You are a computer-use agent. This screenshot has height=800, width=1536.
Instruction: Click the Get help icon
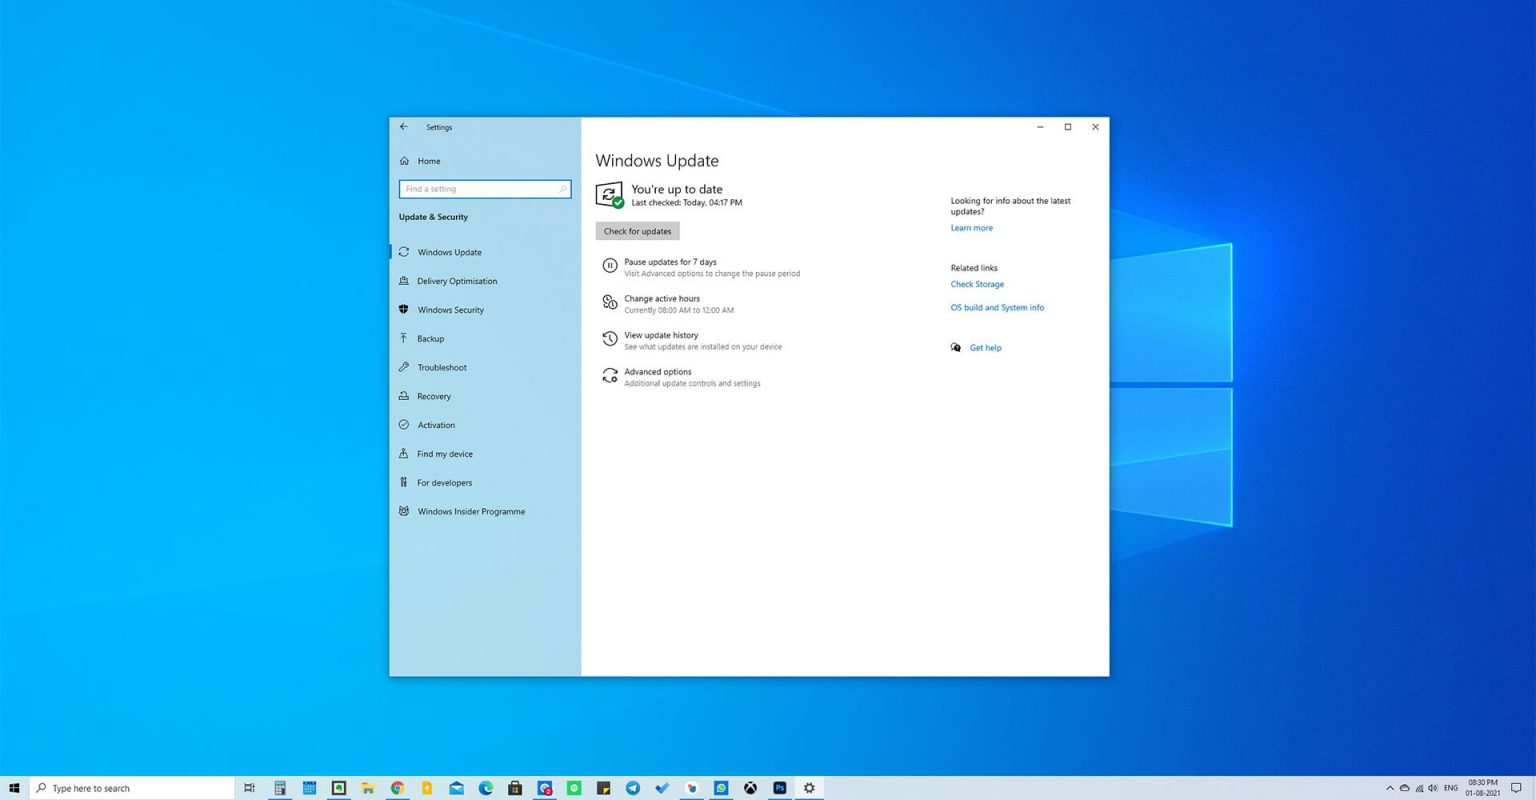click(x=956, y=347)
